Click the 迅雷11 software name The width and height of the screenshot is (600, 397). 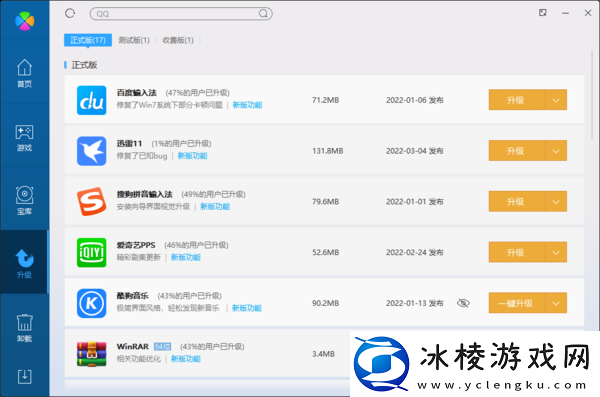pos(129,144)
